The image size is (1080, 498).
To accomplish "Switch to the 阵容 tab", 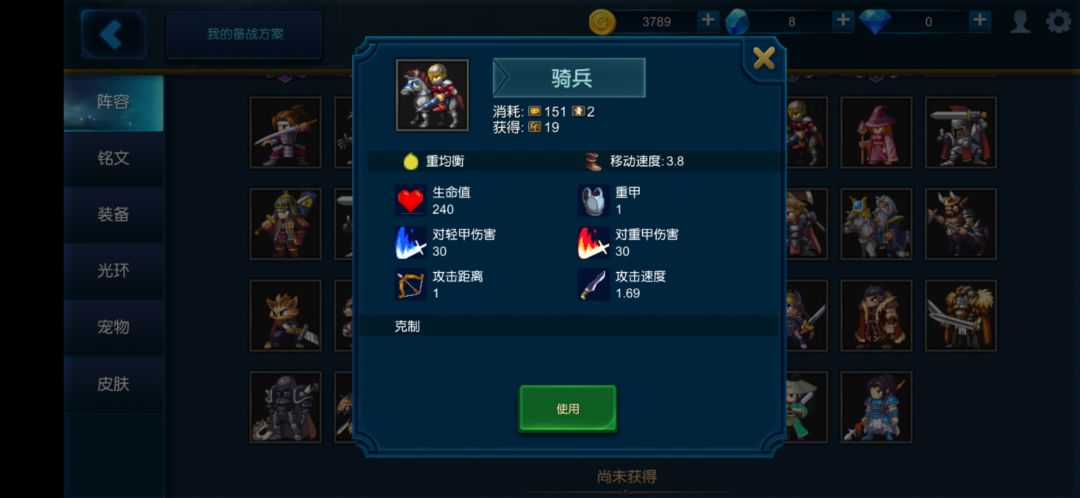I will coord(114,103).
